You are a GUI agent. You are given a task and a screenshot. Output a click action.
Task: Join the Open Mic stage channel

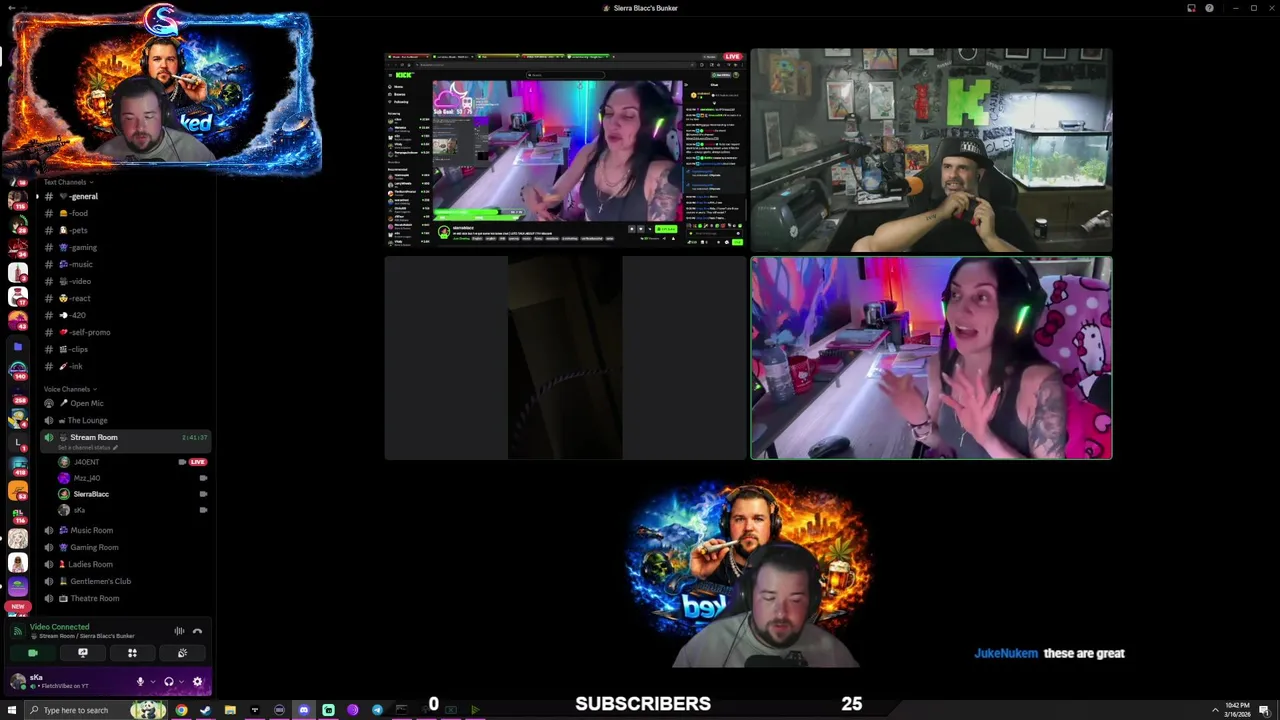click(125, 403)
